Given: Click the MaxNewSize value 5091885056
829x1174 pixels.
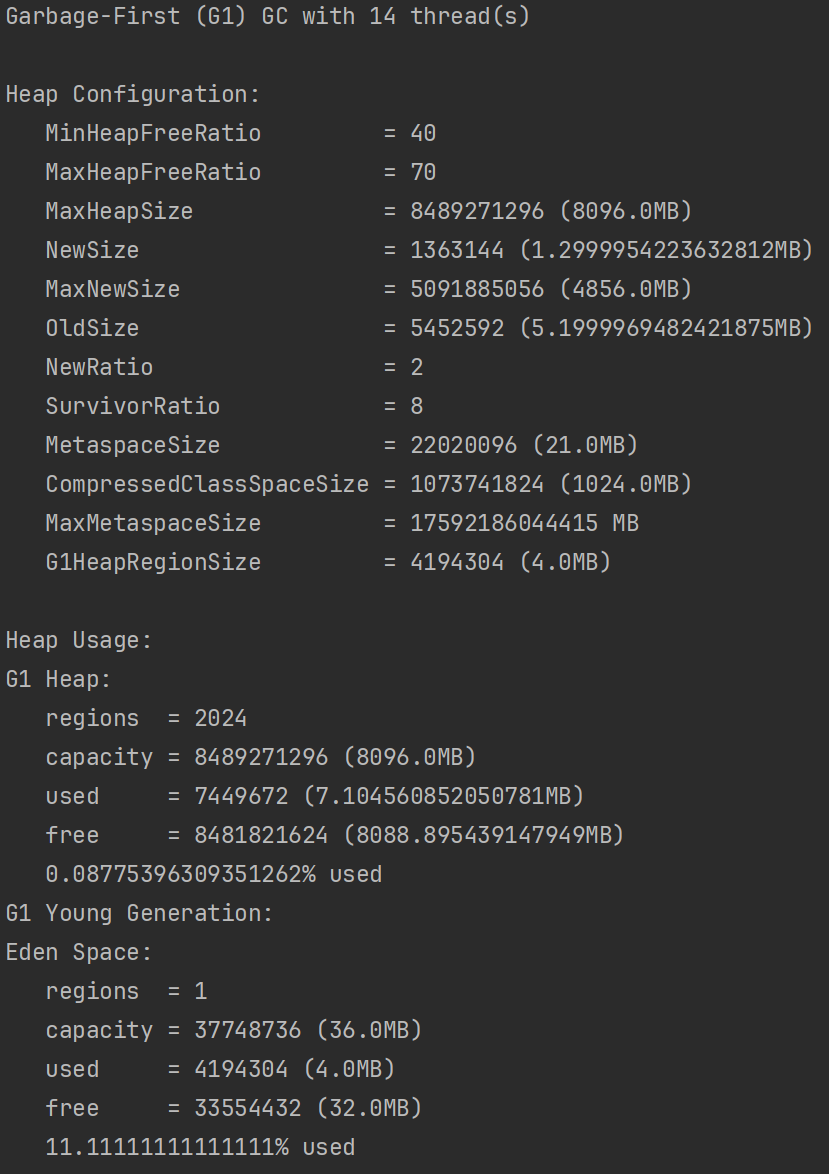Looking at the screenshot, I should tap(477, 290).
